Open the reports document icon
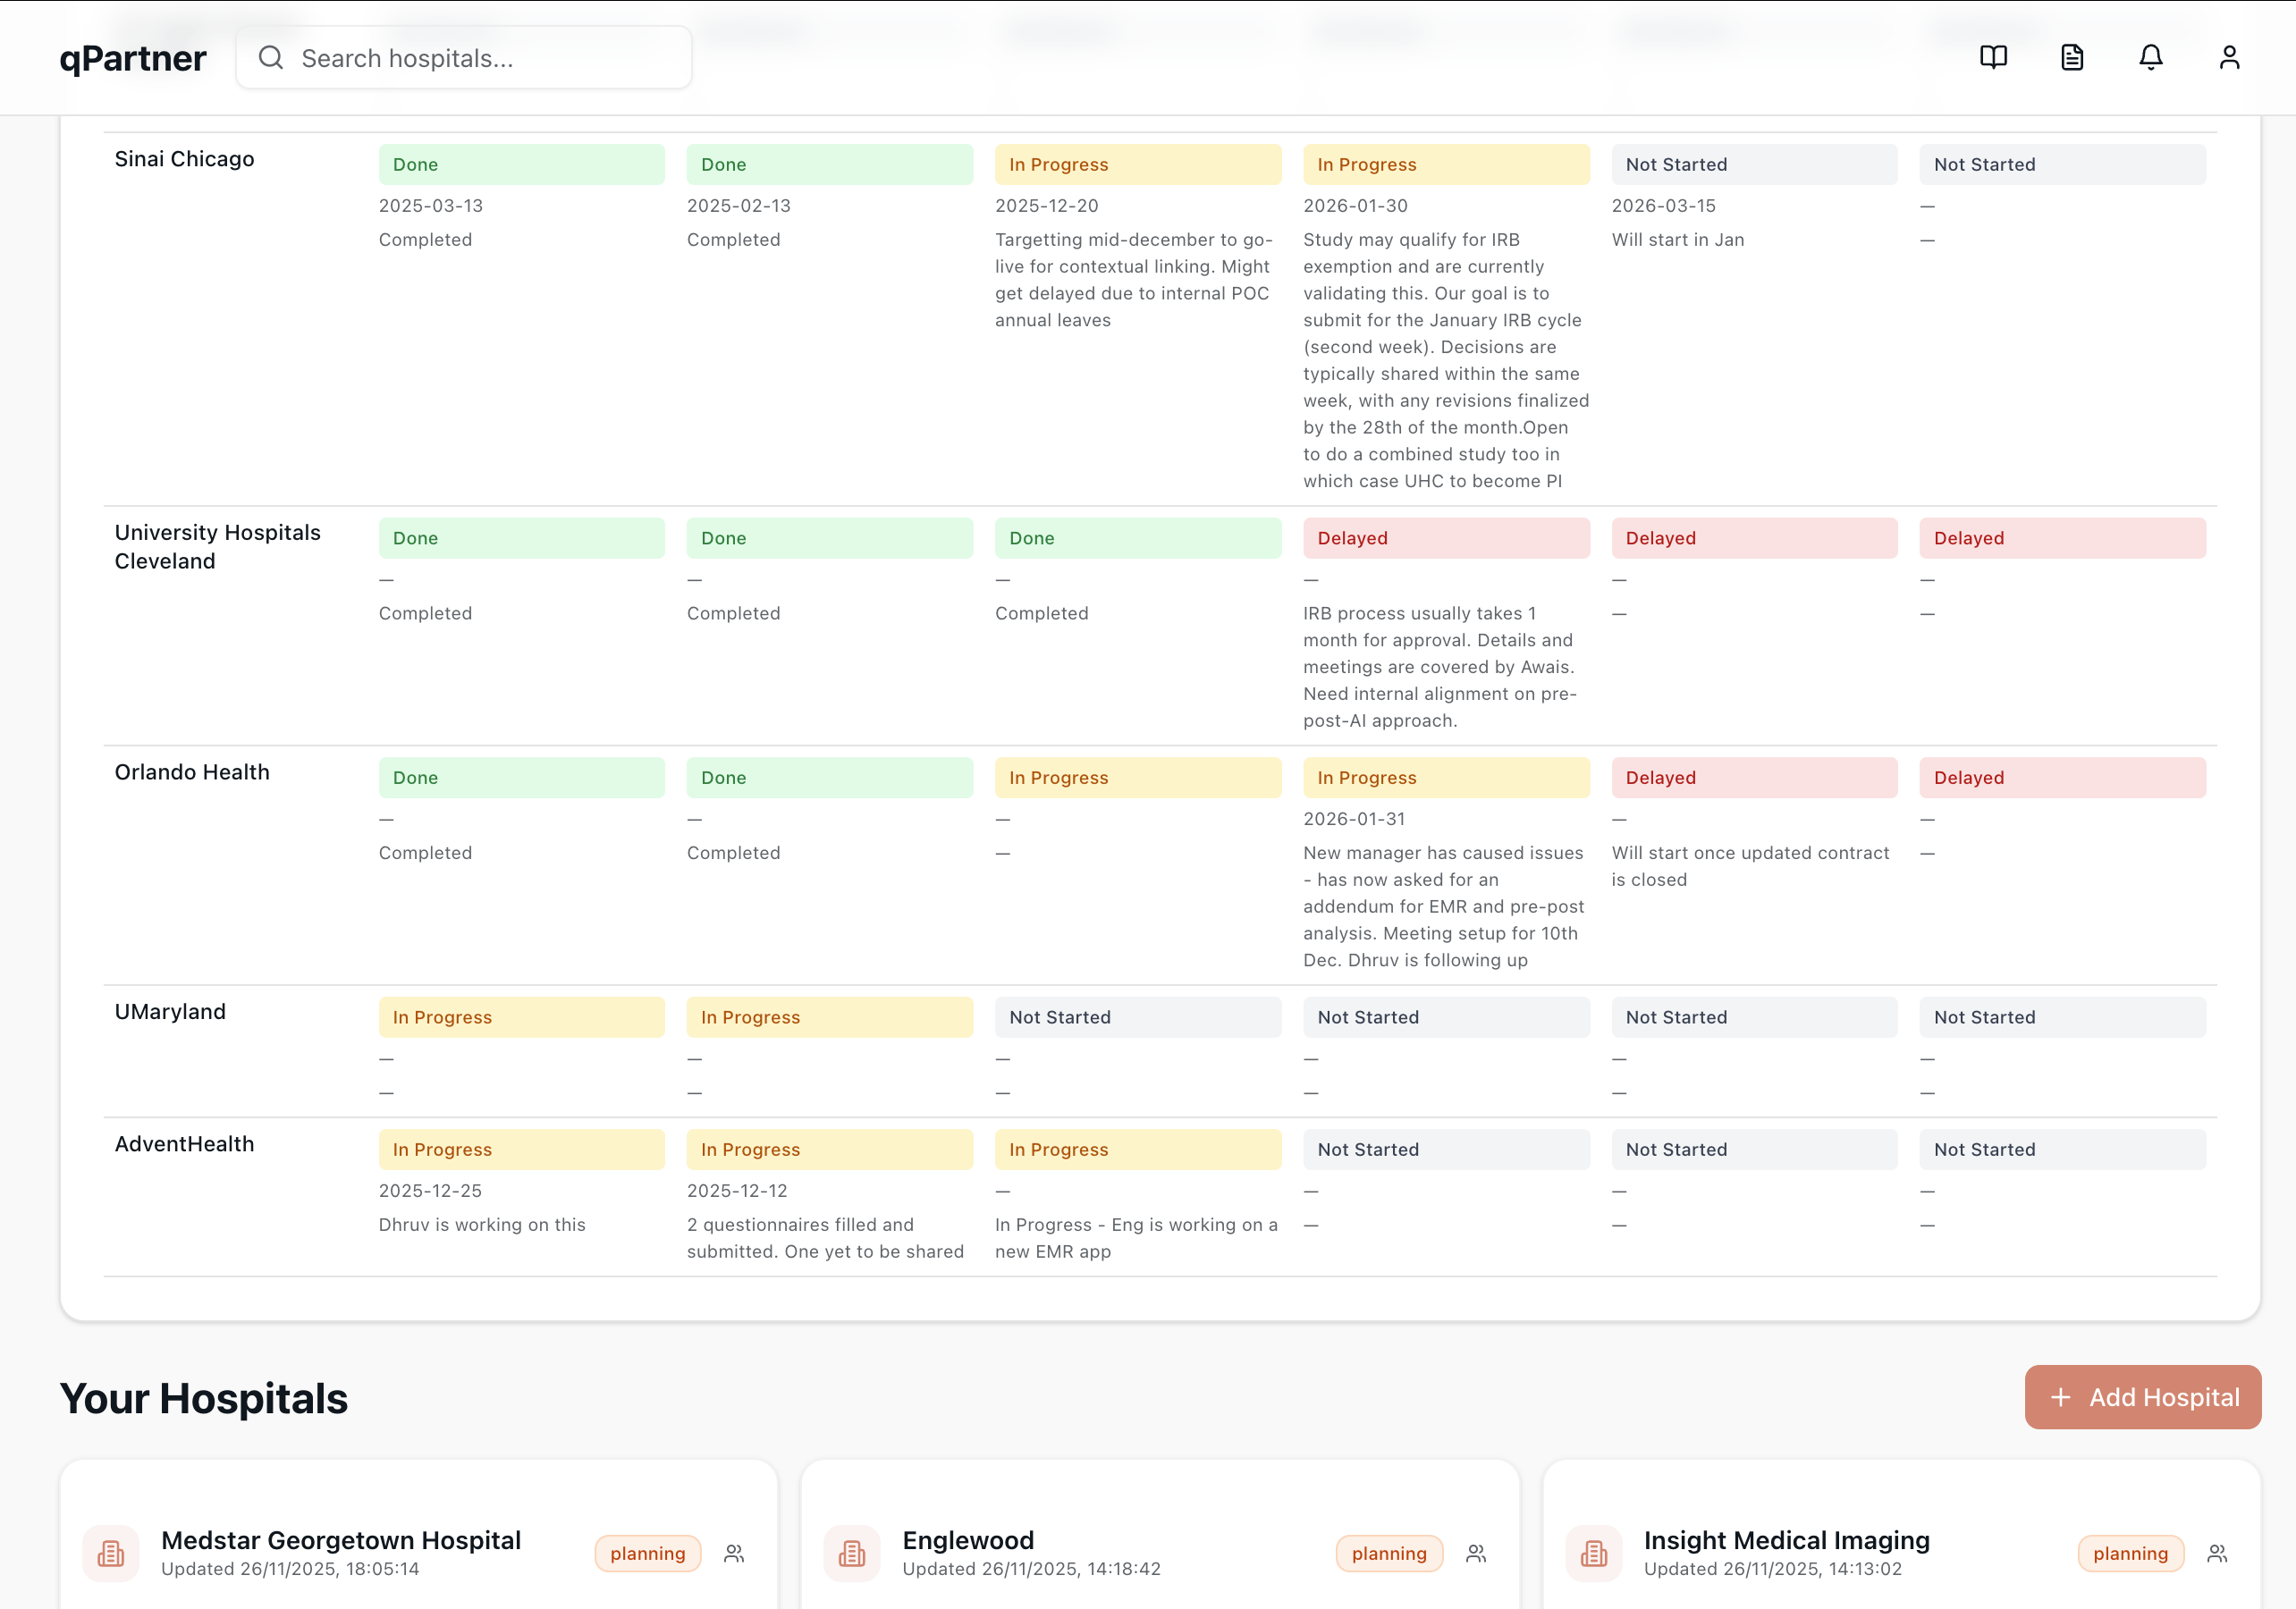Viewport: 2296px width, 1609px height. [x=2071, y=57]
